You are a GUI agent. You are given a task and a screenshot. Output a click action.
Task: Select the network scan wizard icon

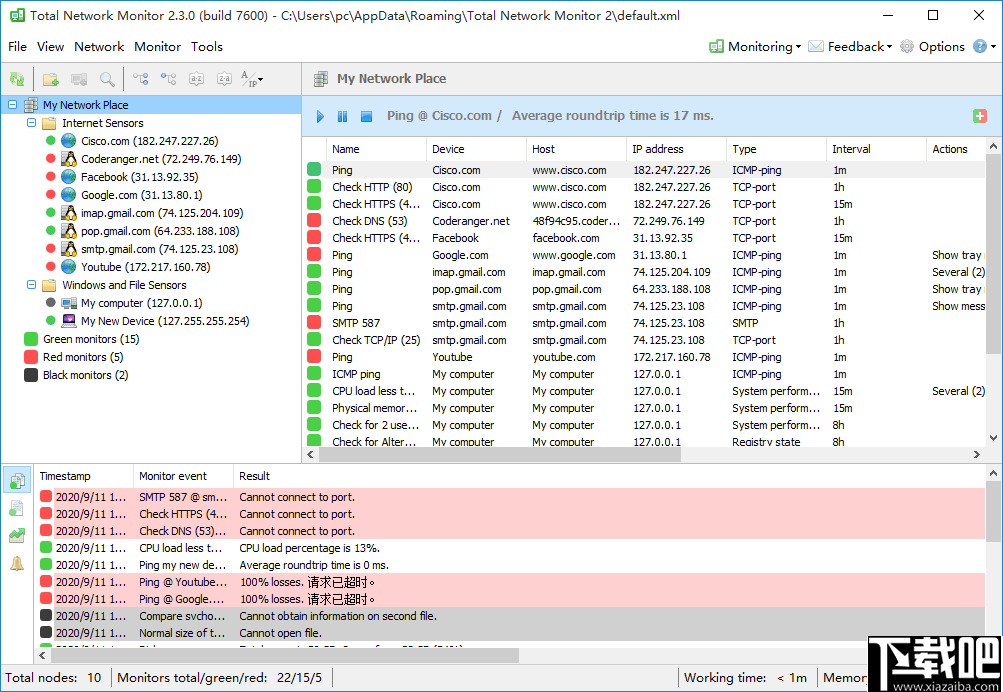click(17, 79)
